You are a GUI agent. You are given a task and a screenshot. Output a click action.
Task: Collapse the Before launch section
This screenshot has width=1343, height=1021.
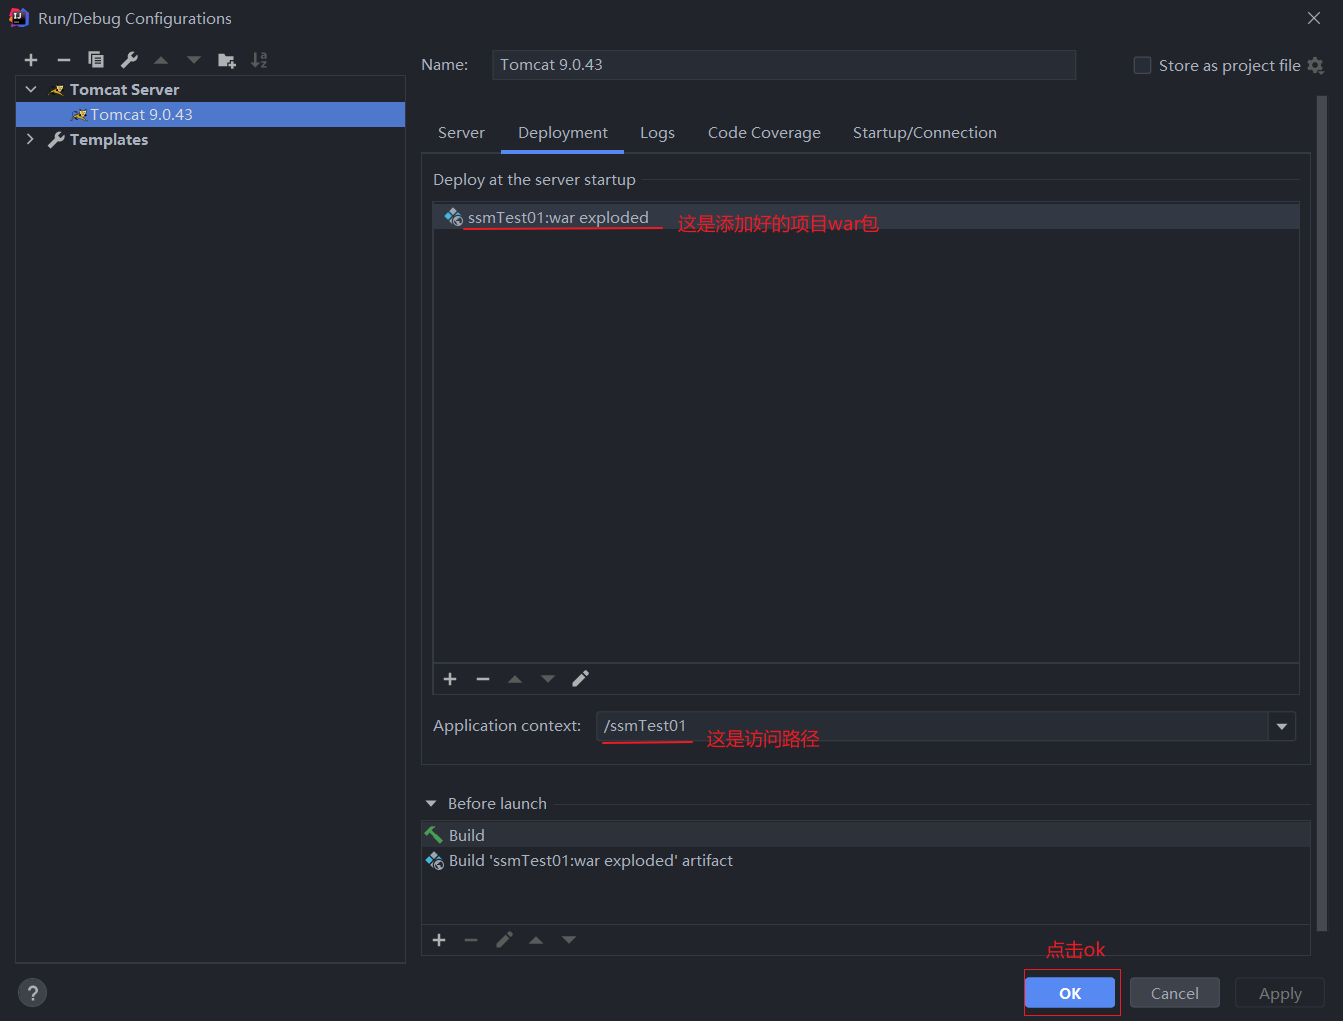[x=431, y=803]
